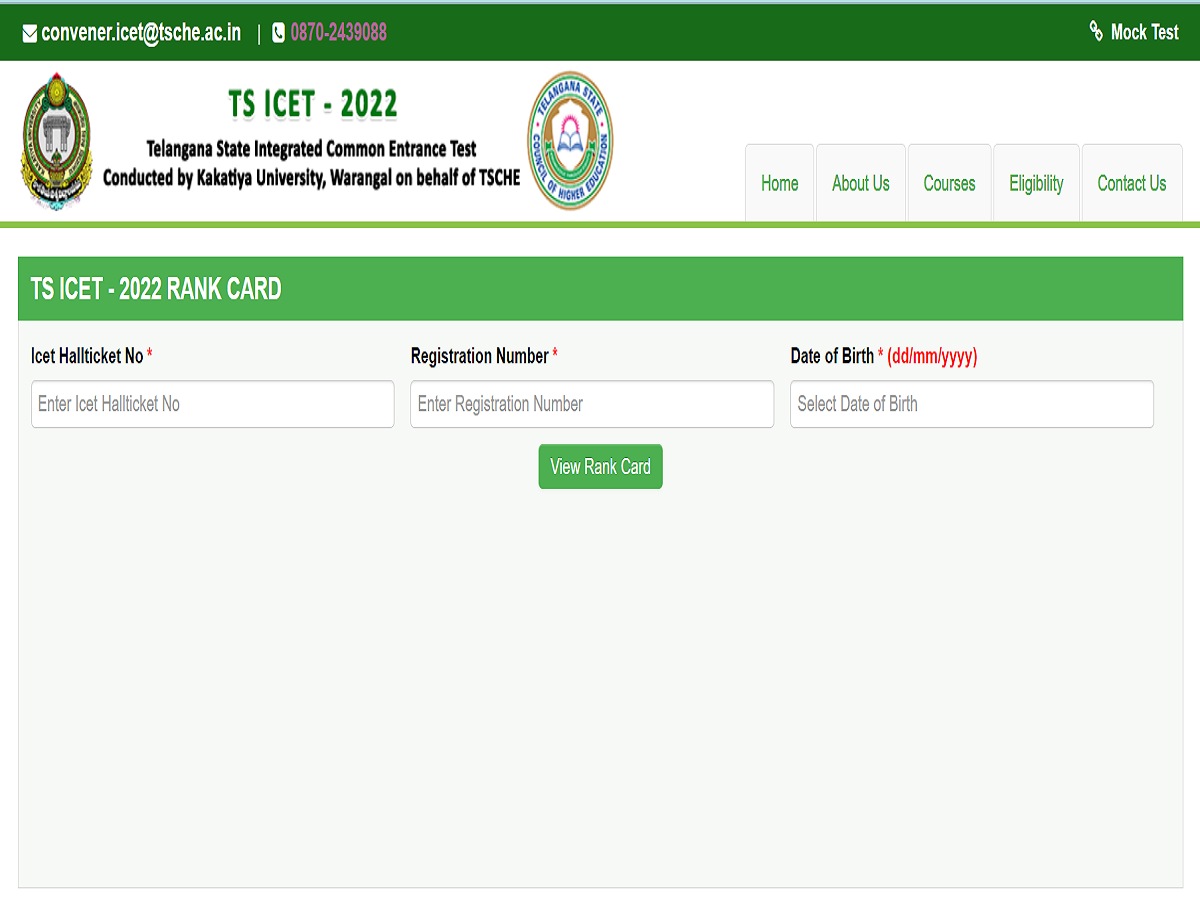Click the link icon beside Mock Test
Screen dimensions: 1200x900
[1096, 31]
